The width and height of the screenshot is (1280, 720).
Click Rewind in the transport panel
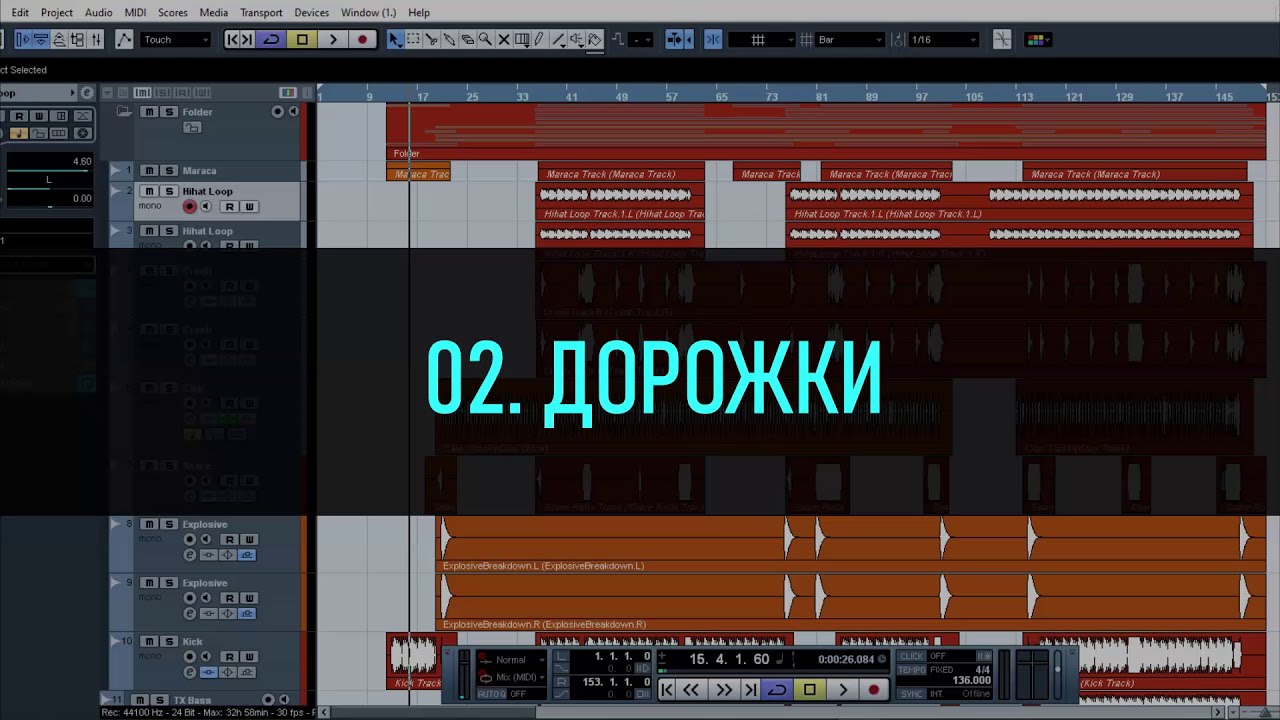691,690
